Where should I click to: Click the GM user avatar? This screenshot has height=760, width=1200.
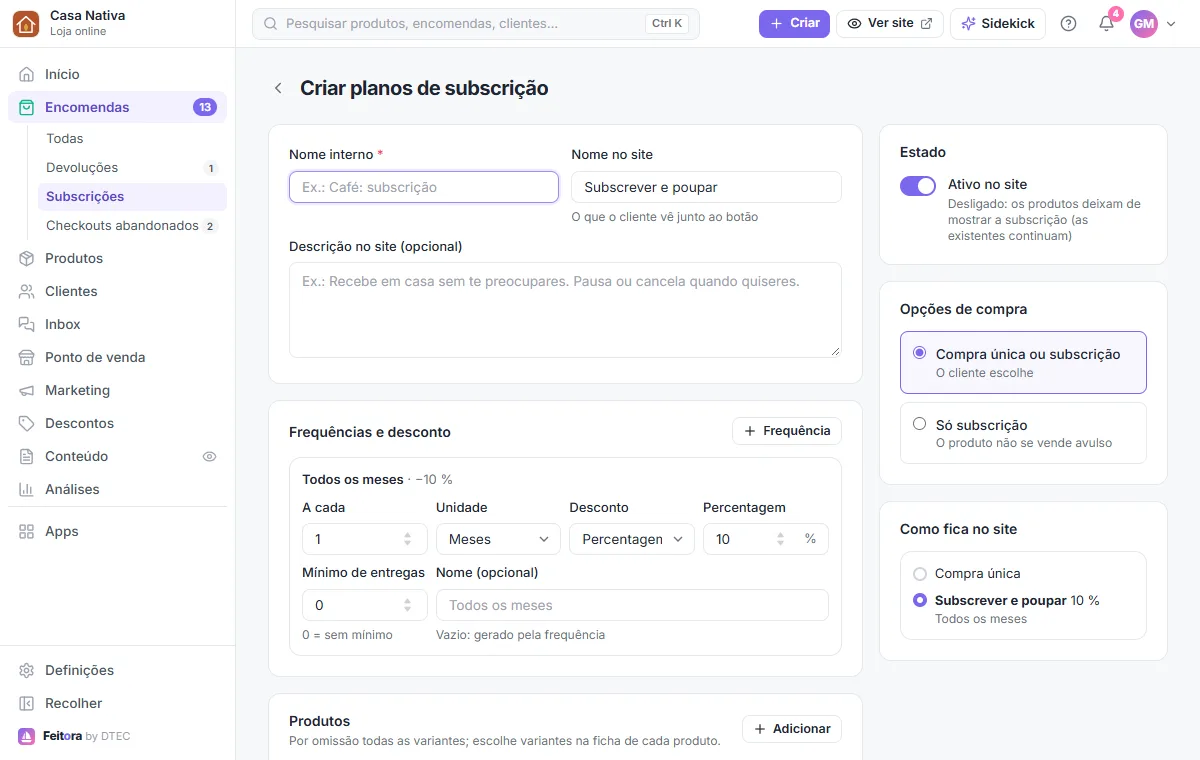[1144, 24]
